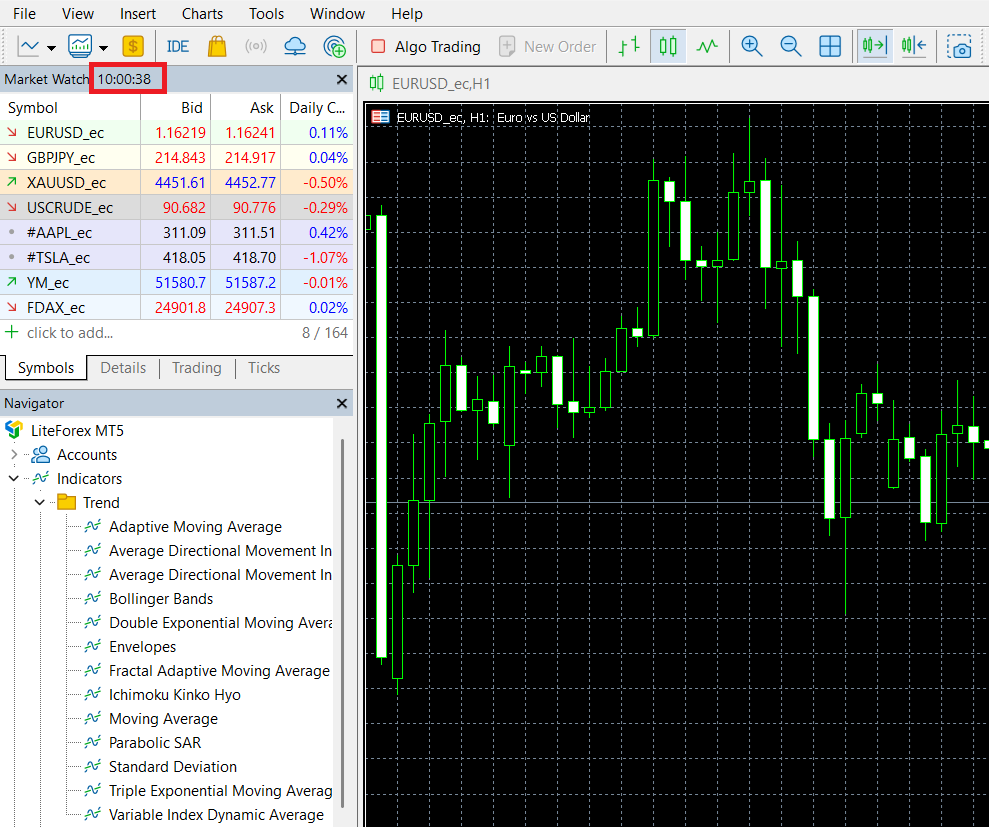Screen dimensions: 989x827
Task: Select the XAUUSD_ec symbol row
Action: (177, 182)
